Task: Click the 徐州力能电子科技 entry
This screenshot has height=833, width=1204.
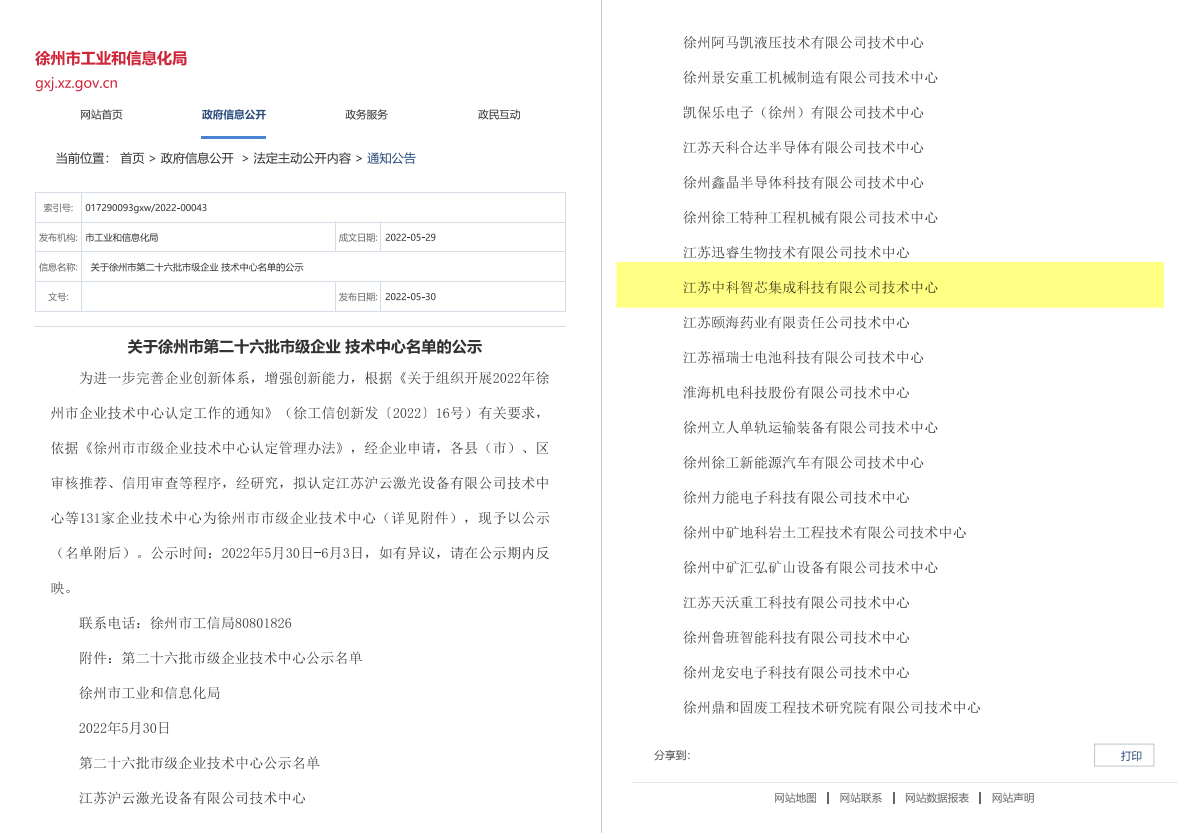Action: pyautogui.click(x=796, y=497)
